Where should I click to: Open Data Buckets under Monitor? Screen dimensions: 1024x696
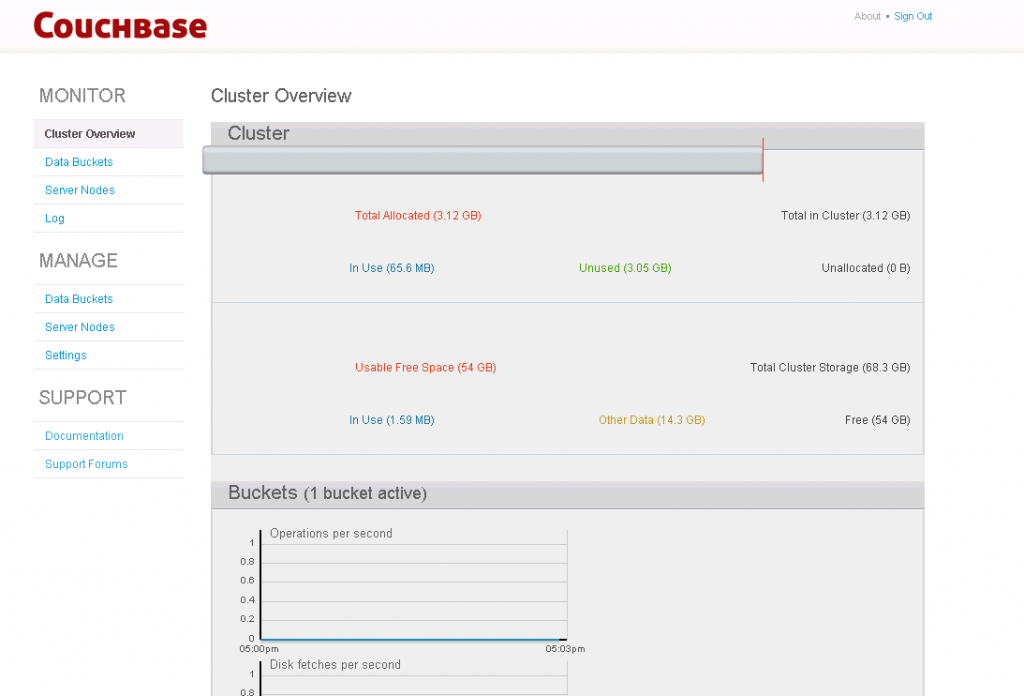78,162
